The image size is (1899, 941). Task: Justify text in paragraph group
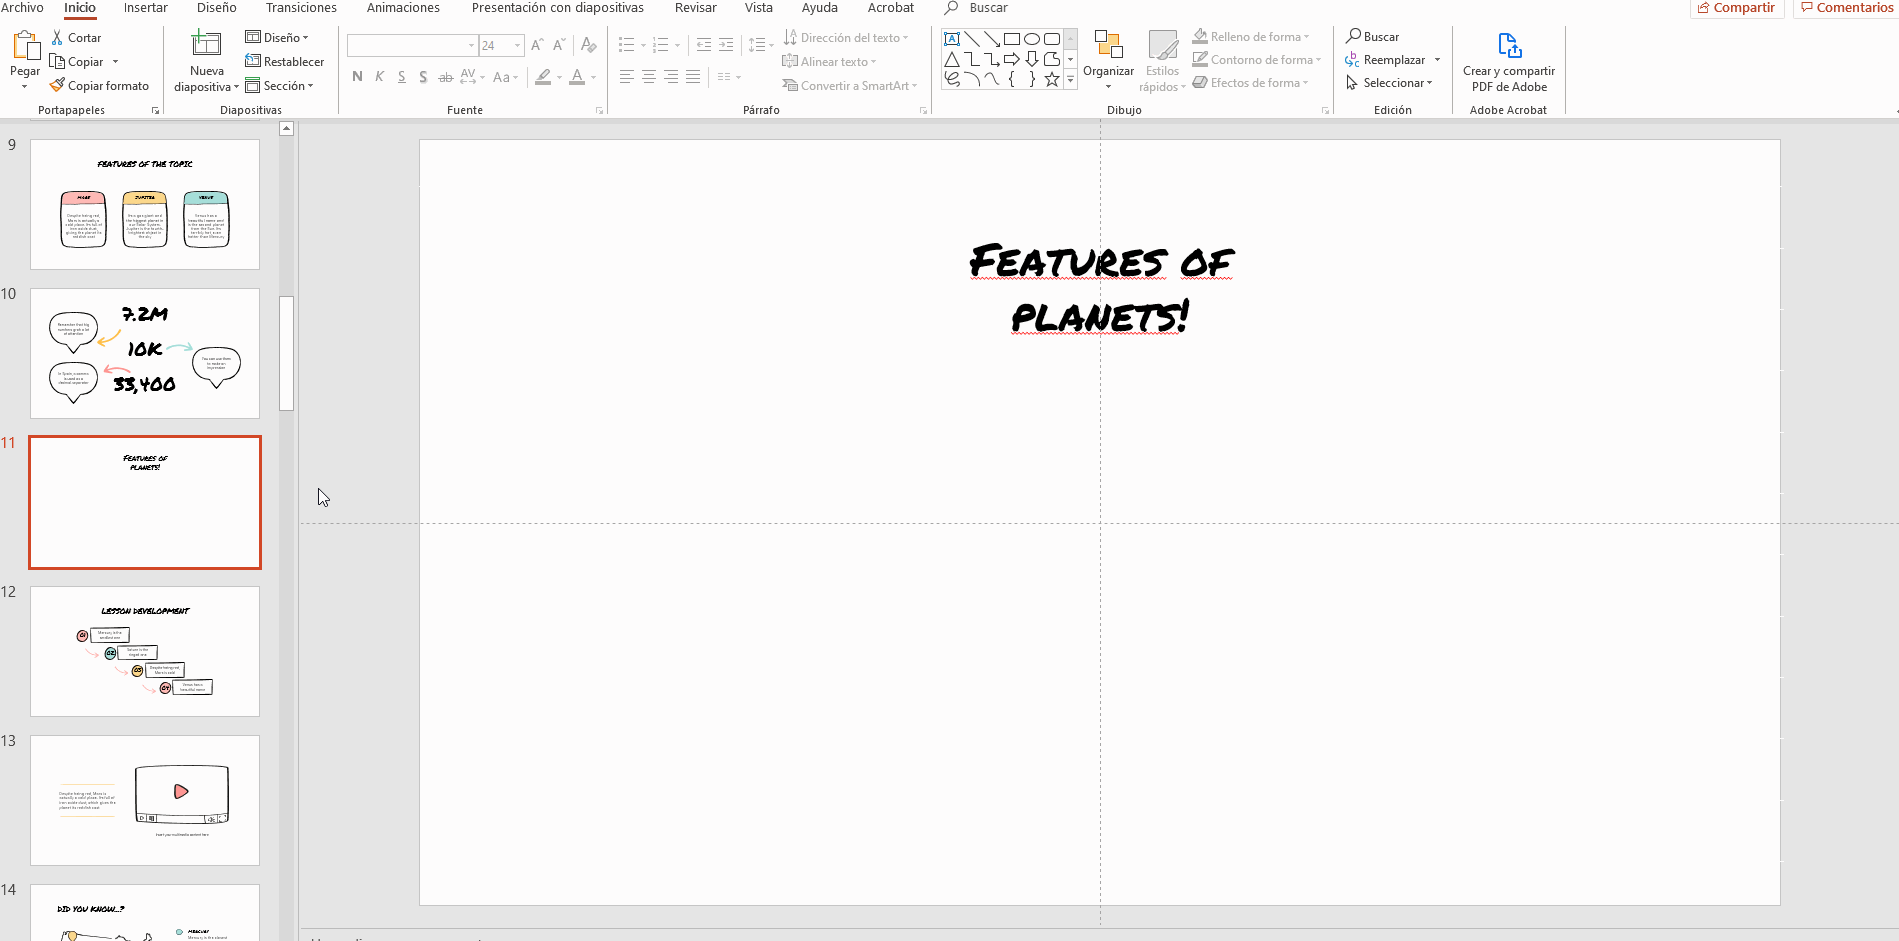click(693, 77)
